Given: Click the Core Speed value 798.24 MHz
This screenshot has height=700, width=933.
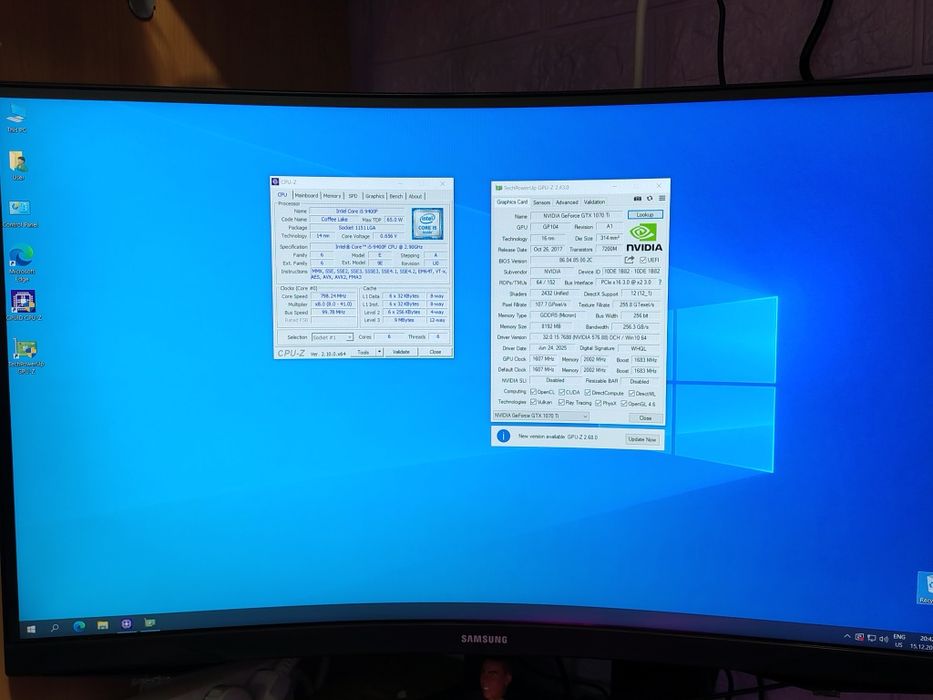Looking at the screenshot, I should [x=333, y=296].
